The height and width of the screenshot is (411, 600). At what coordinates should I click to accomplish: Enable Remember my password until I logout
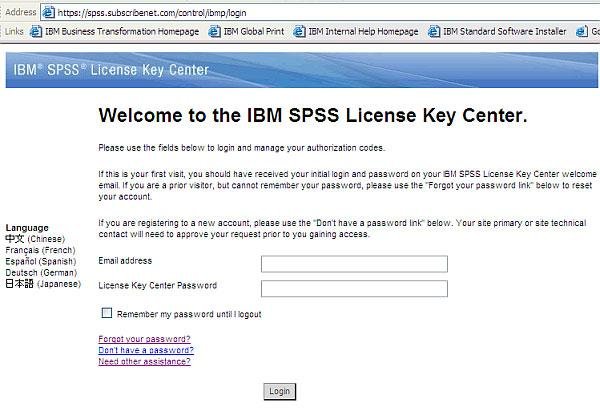point(107,313)
